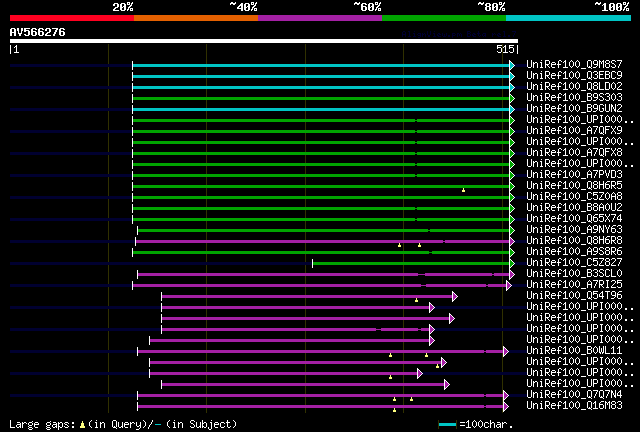The height and width of the screenshot is (432, 640).
Task: Select the red 20% identity color segment
Action: (72, 18)
